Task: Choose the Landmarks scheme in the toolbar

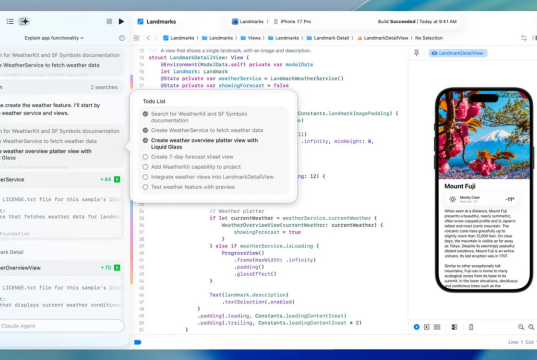Action: [248, 22]
